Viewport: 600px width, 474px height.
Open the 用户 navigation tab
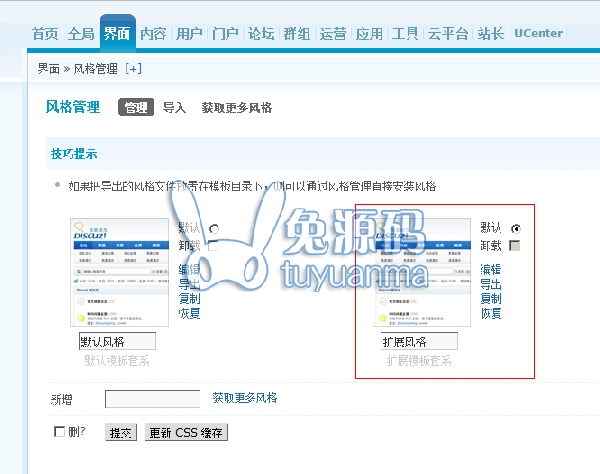tap(189, 34)
